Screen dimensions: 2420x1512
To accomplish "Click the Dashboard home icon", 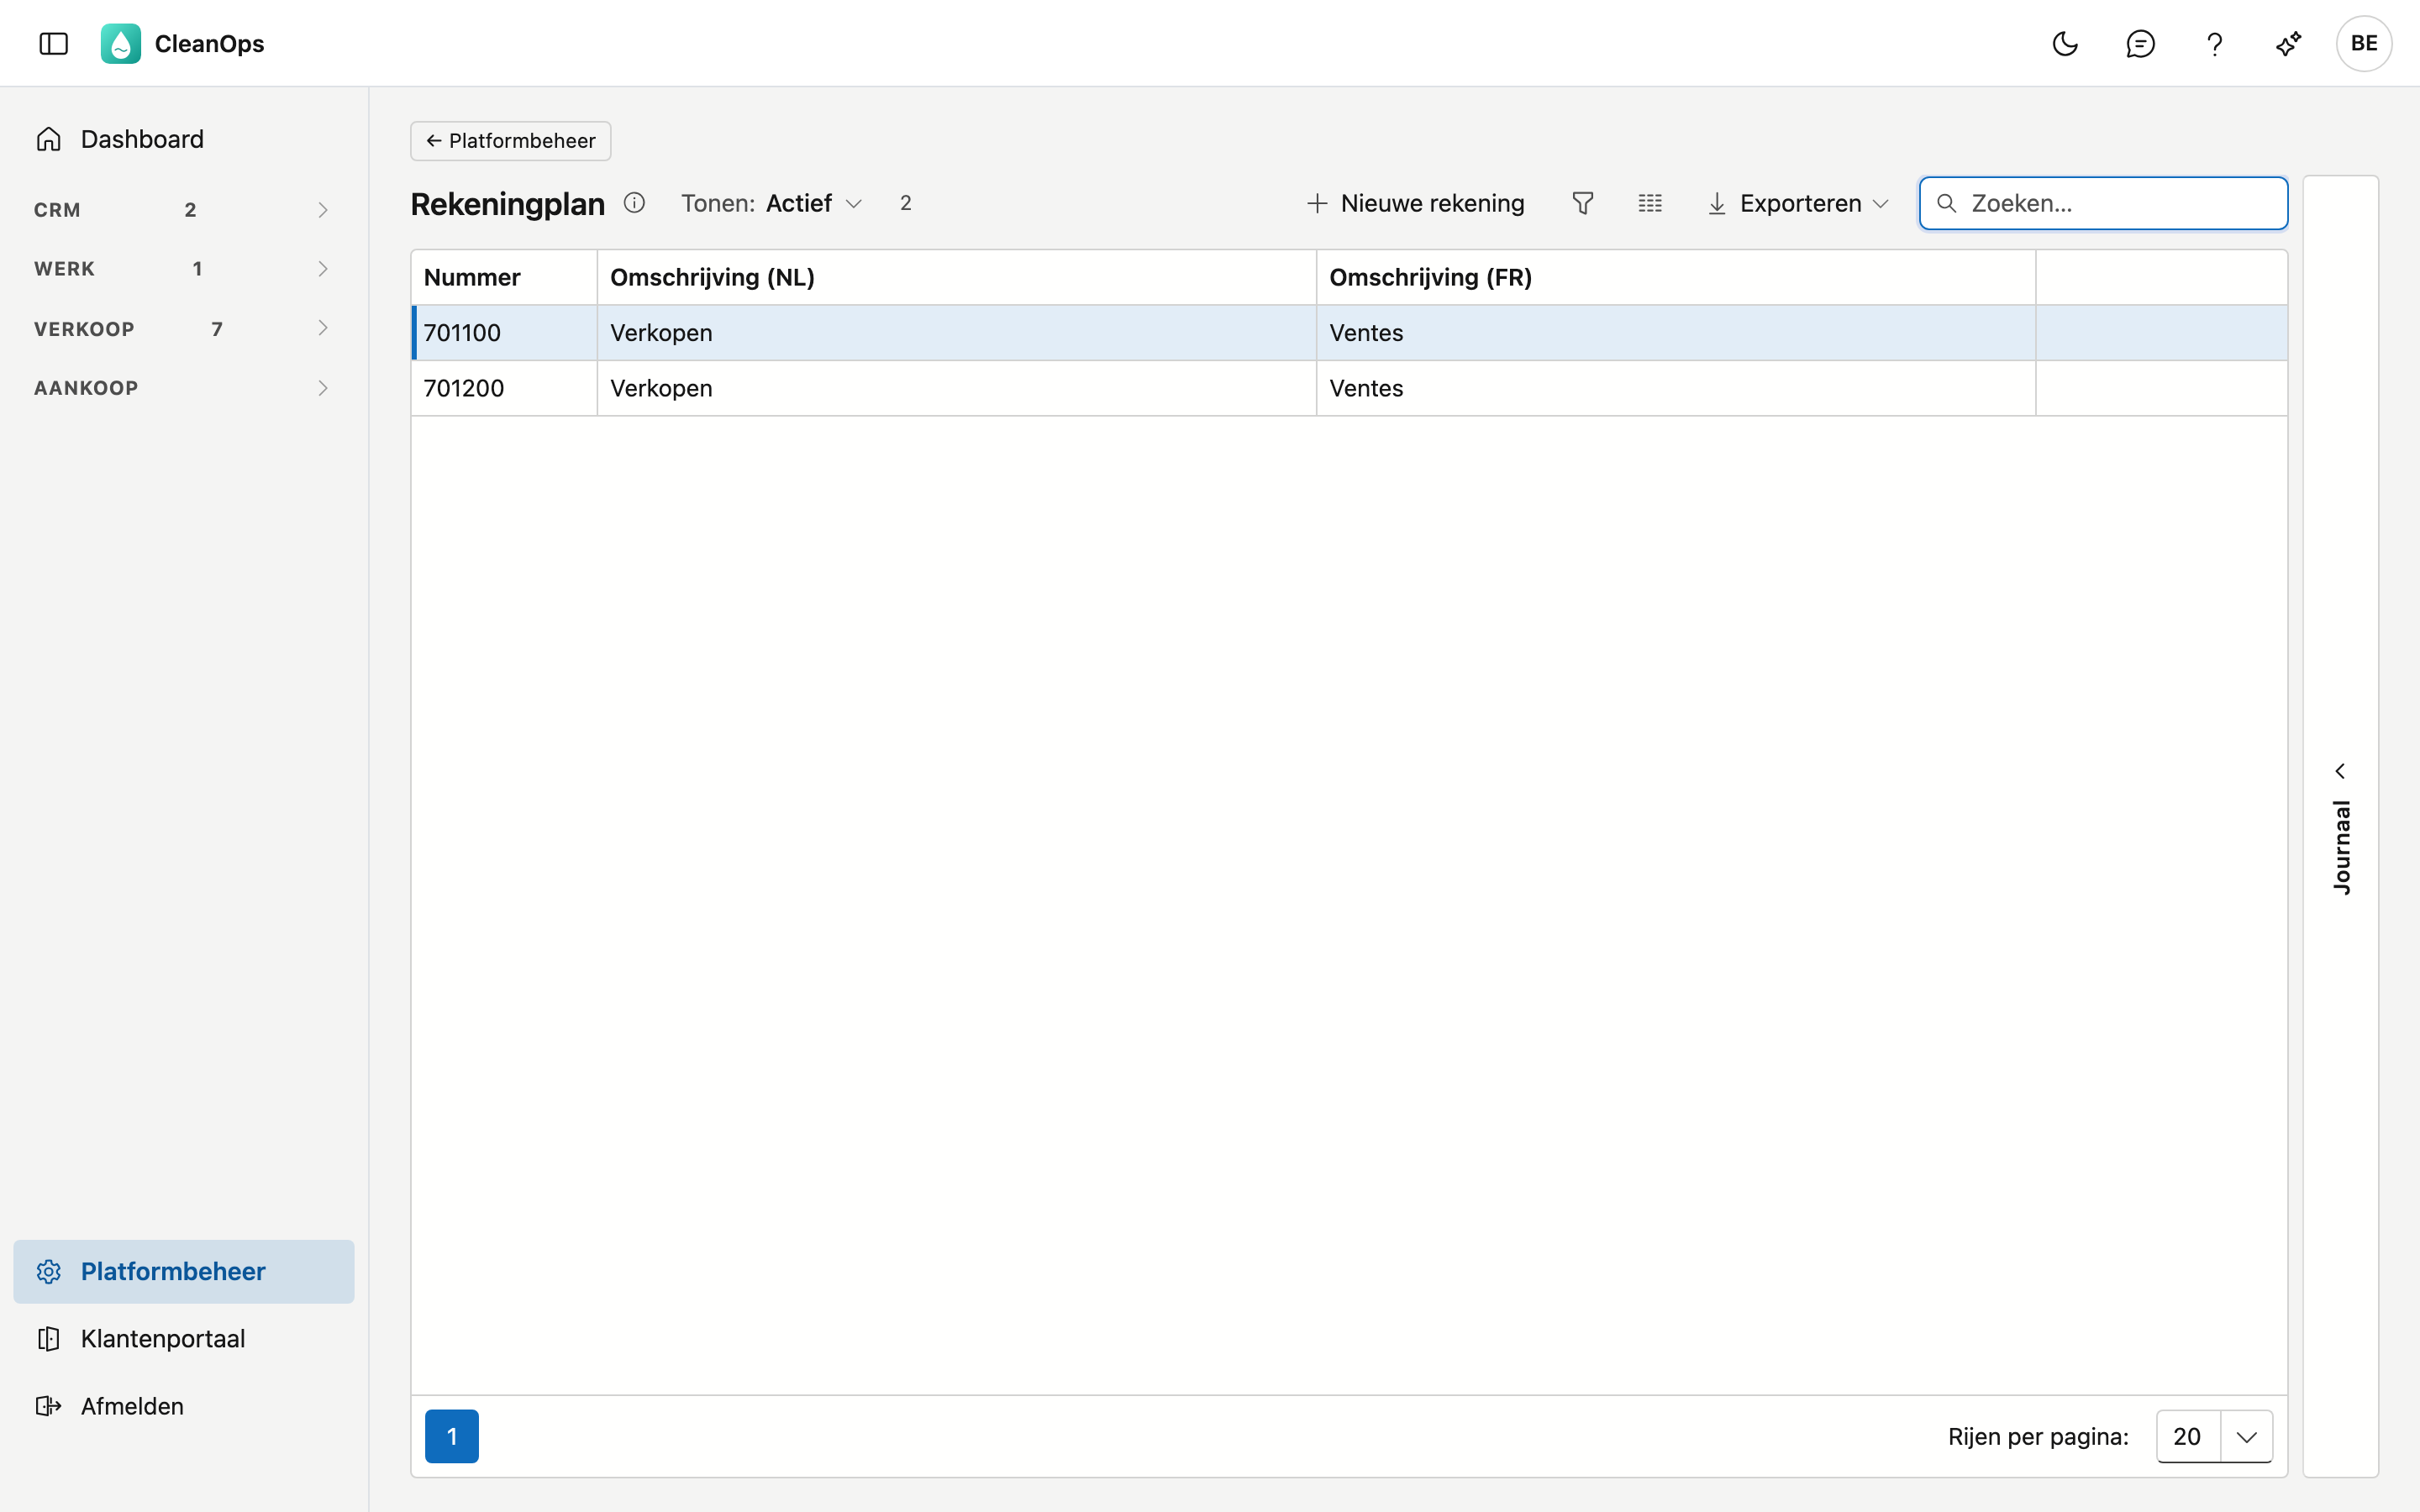I will [x=49, y=139].
